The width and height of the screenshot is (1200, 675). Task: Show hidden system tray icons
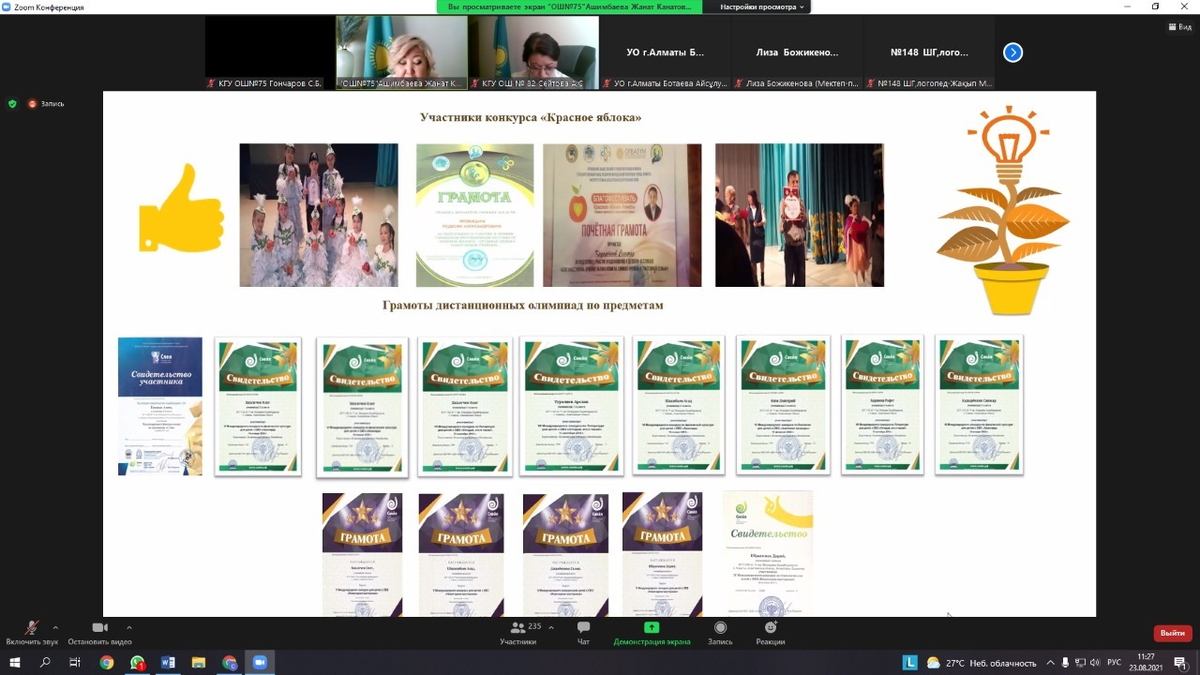tap(1050, 662)
